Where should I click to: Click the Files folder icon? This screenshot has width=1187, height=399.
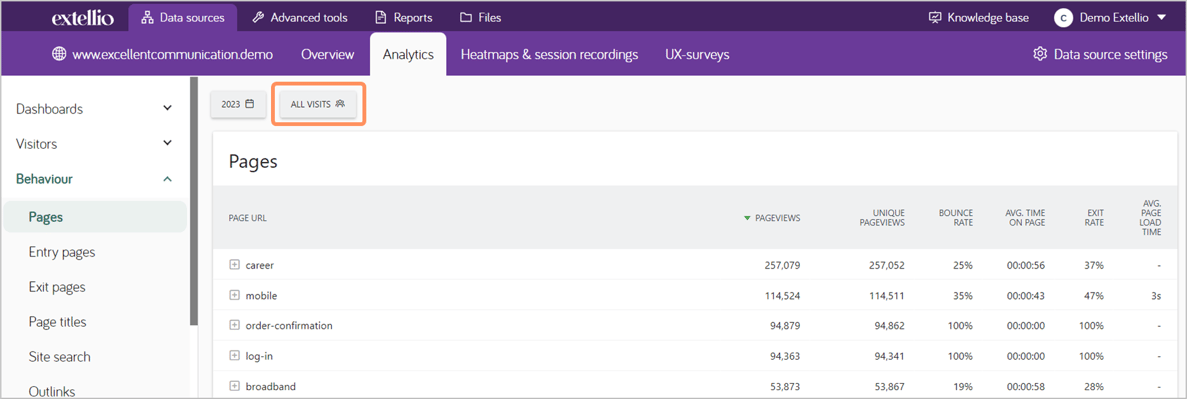pos(466,17)
